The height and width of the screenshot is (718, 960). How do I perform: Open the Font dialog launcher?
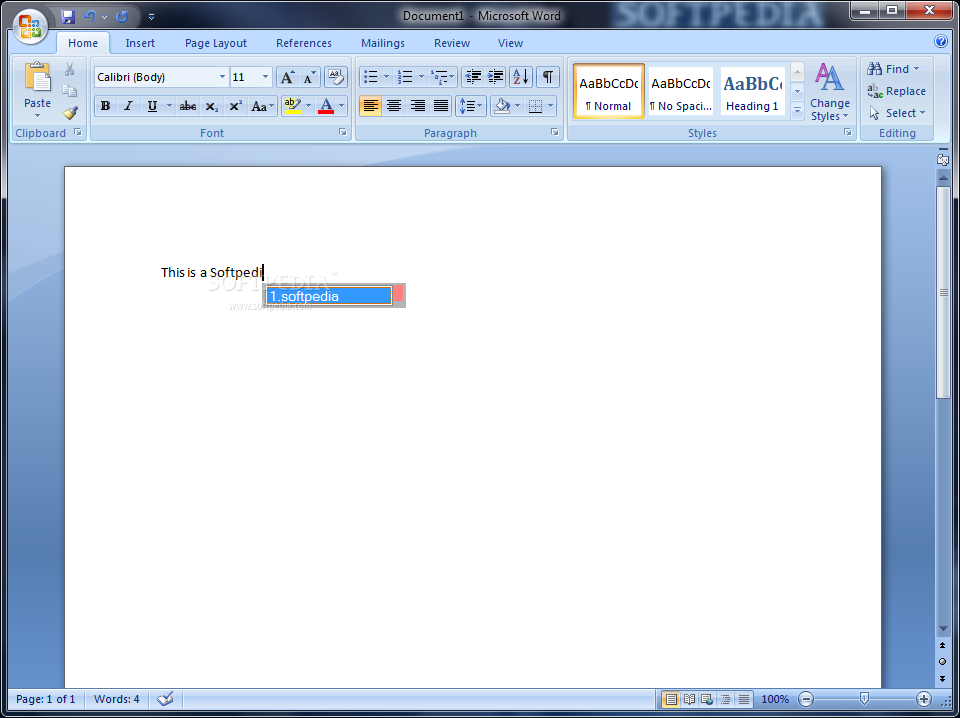(x=343, y=132)
